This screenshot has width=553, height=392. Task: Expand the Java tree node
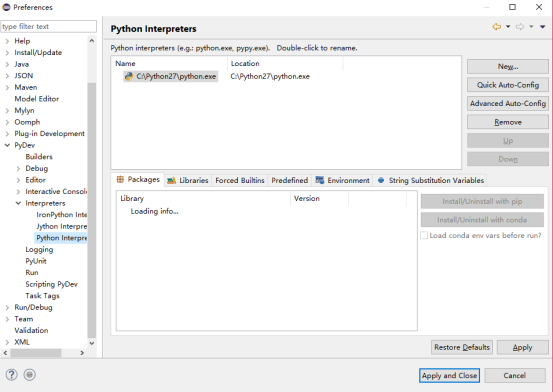point(7,65)
